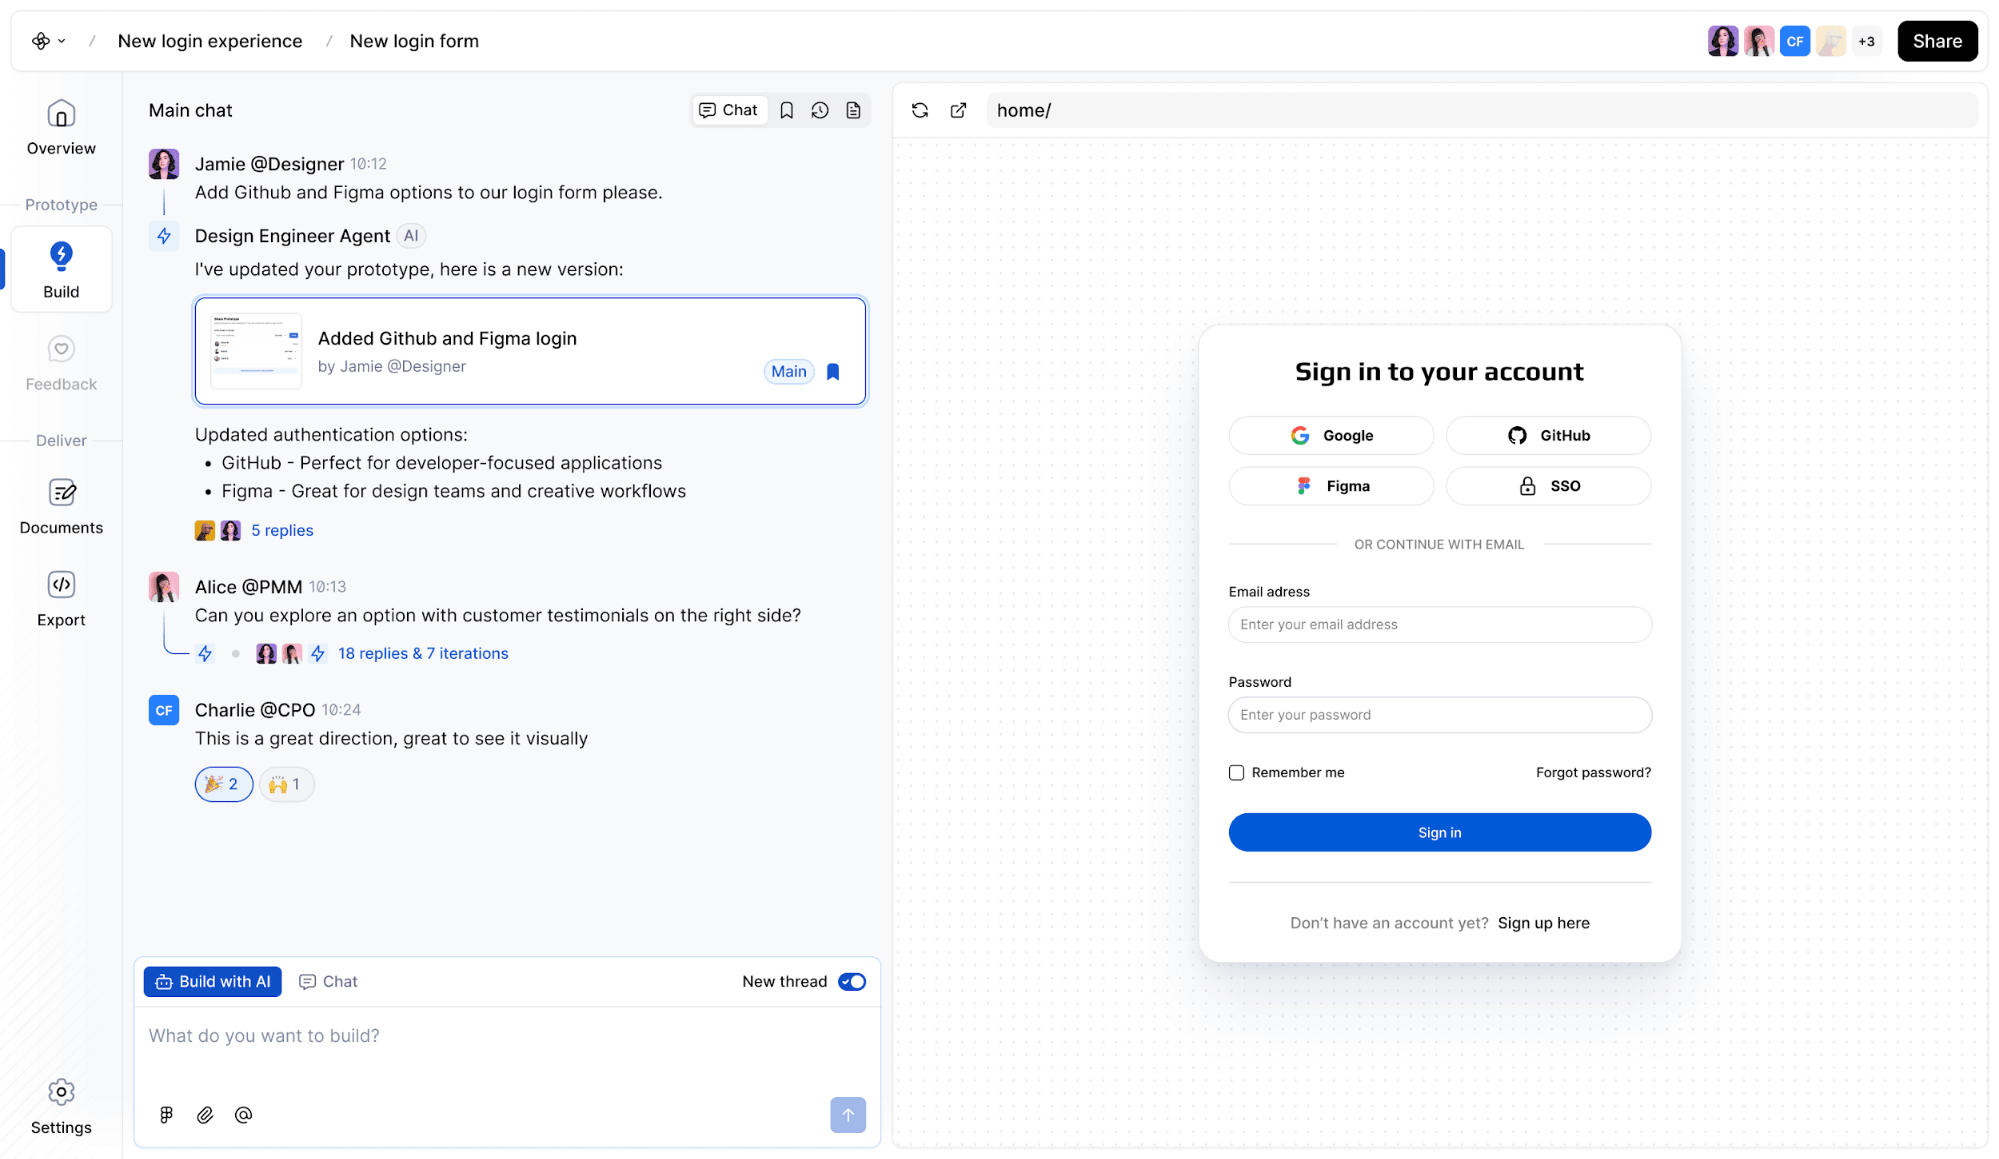Check the Remember me checkbox
The height and width of the screenshot is (1159, 1999).
1236,772
